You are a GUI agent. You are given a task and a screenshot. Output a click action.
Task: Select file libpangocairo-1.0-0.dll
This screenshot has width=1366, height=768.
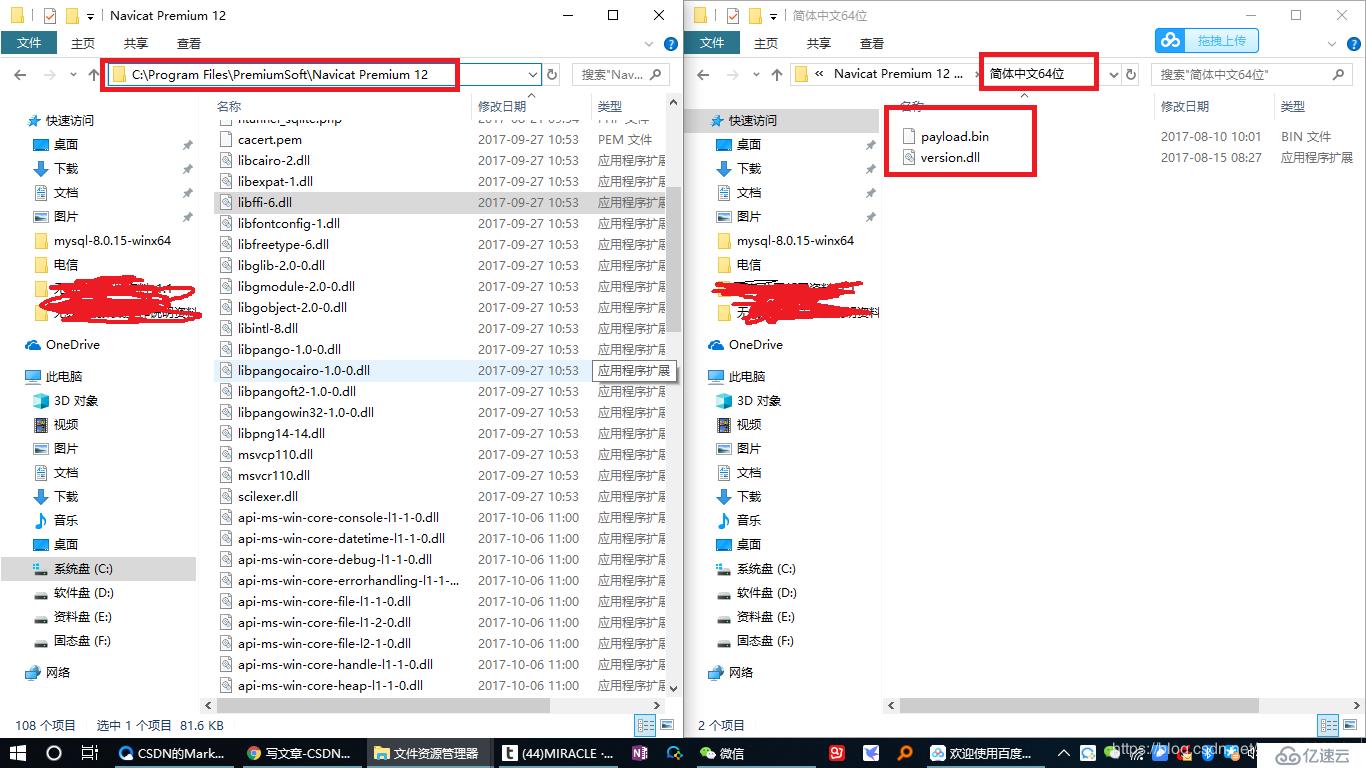click(303, 370)
